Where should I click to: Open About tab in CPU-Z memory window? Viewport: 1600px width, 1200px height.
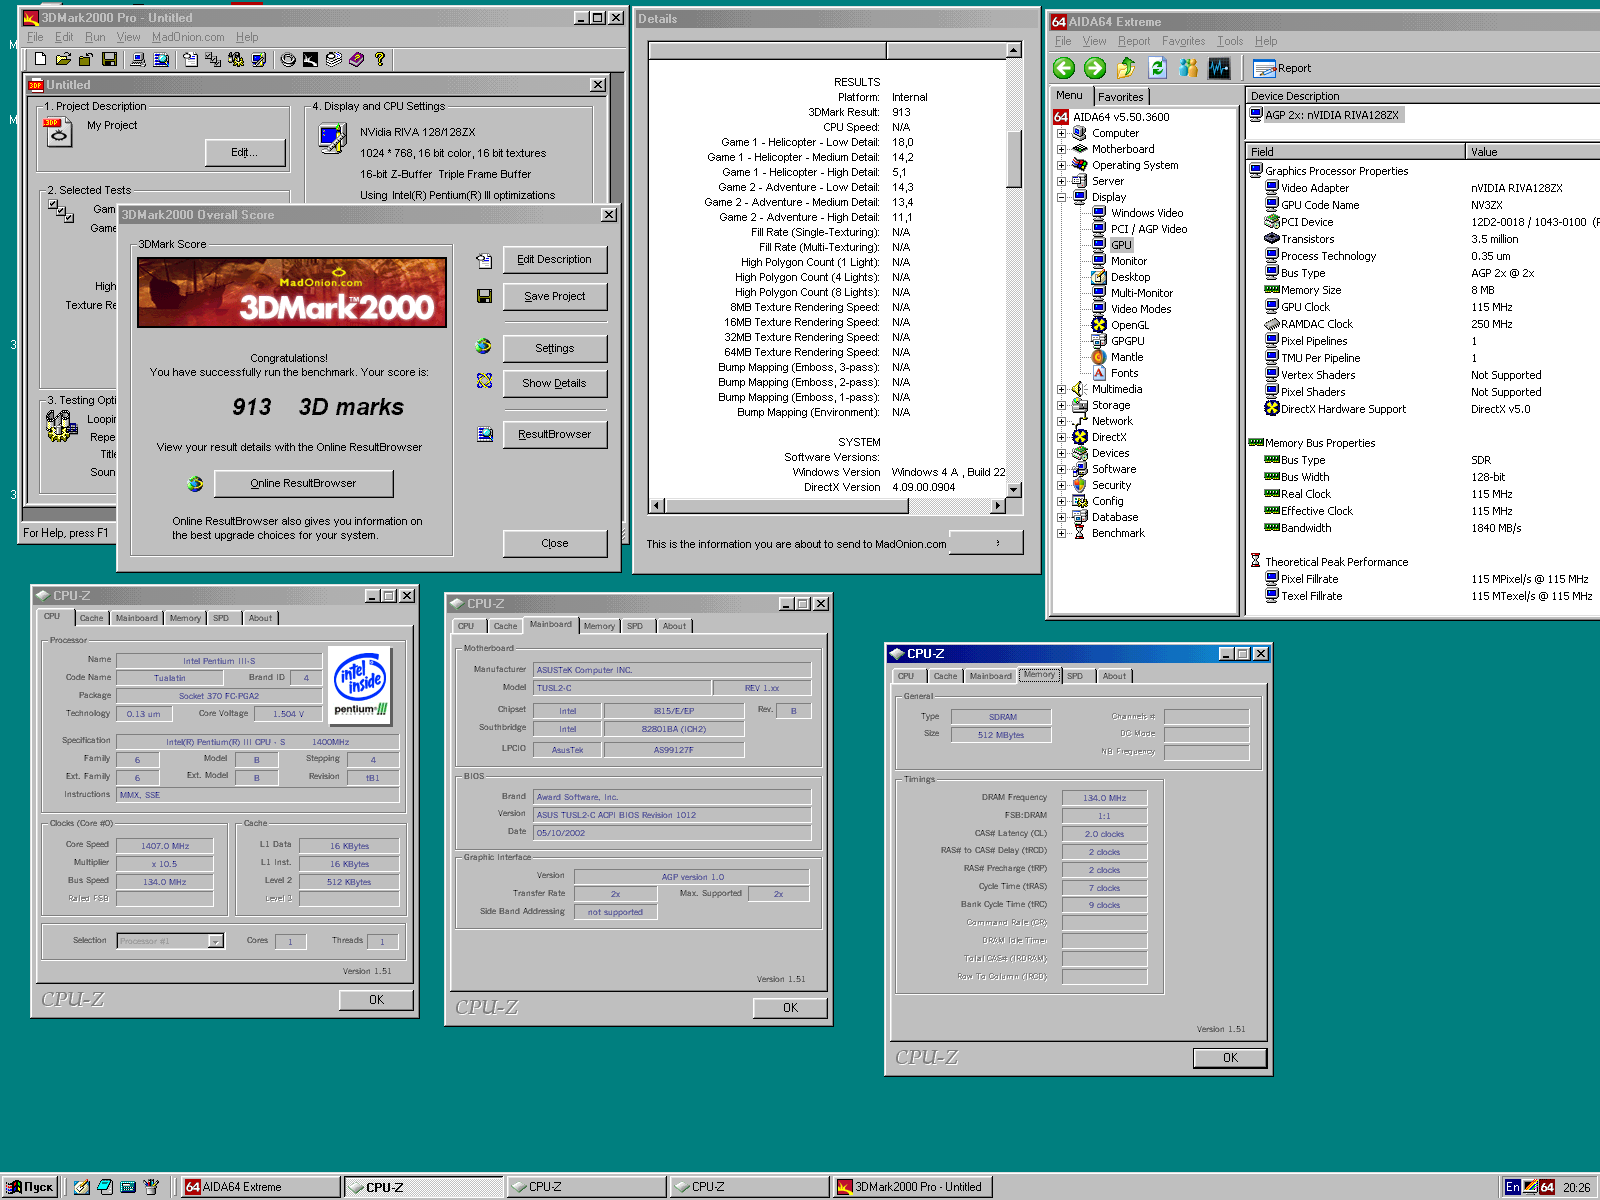(1114, 676)
